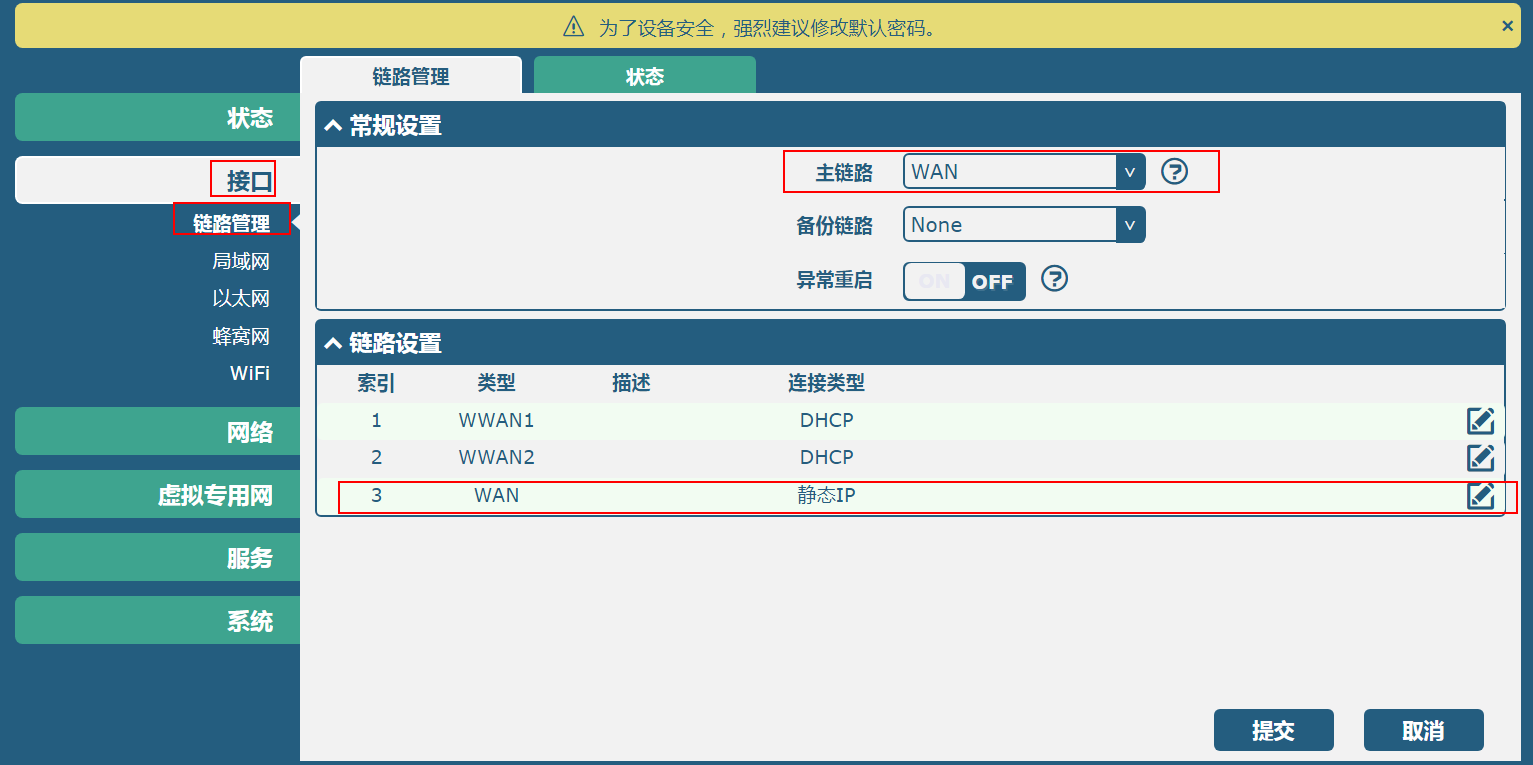
Task: Toggle the 异常重启 ON/OFF switch
Action: [x=964, y=282]
